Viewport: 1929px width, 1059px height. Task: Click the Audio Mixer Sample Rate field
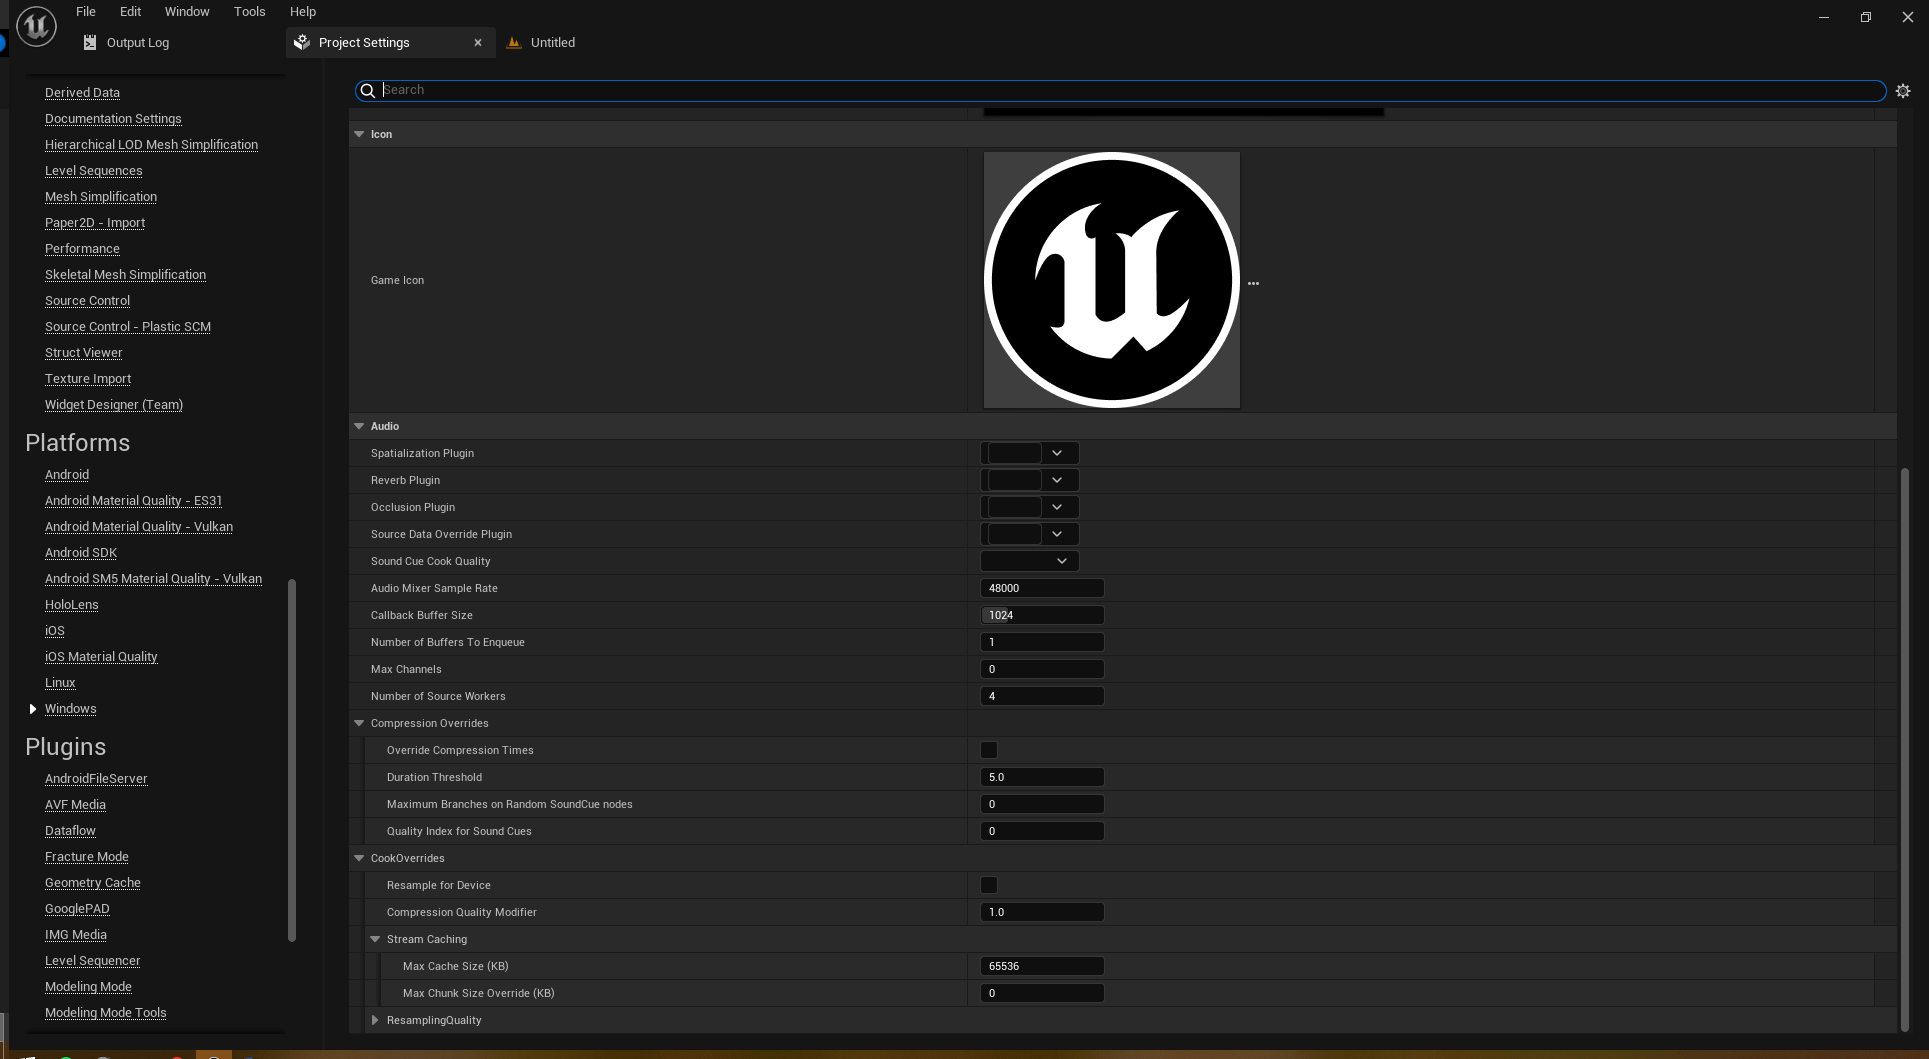point(1042,588)
